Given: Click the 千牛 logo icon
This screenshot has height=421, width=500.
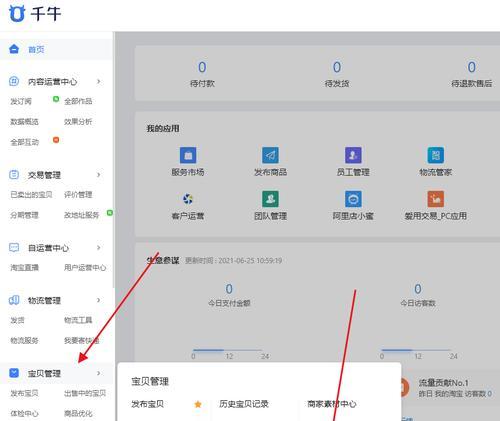Looking at the screenshot, I should [17, 14].
